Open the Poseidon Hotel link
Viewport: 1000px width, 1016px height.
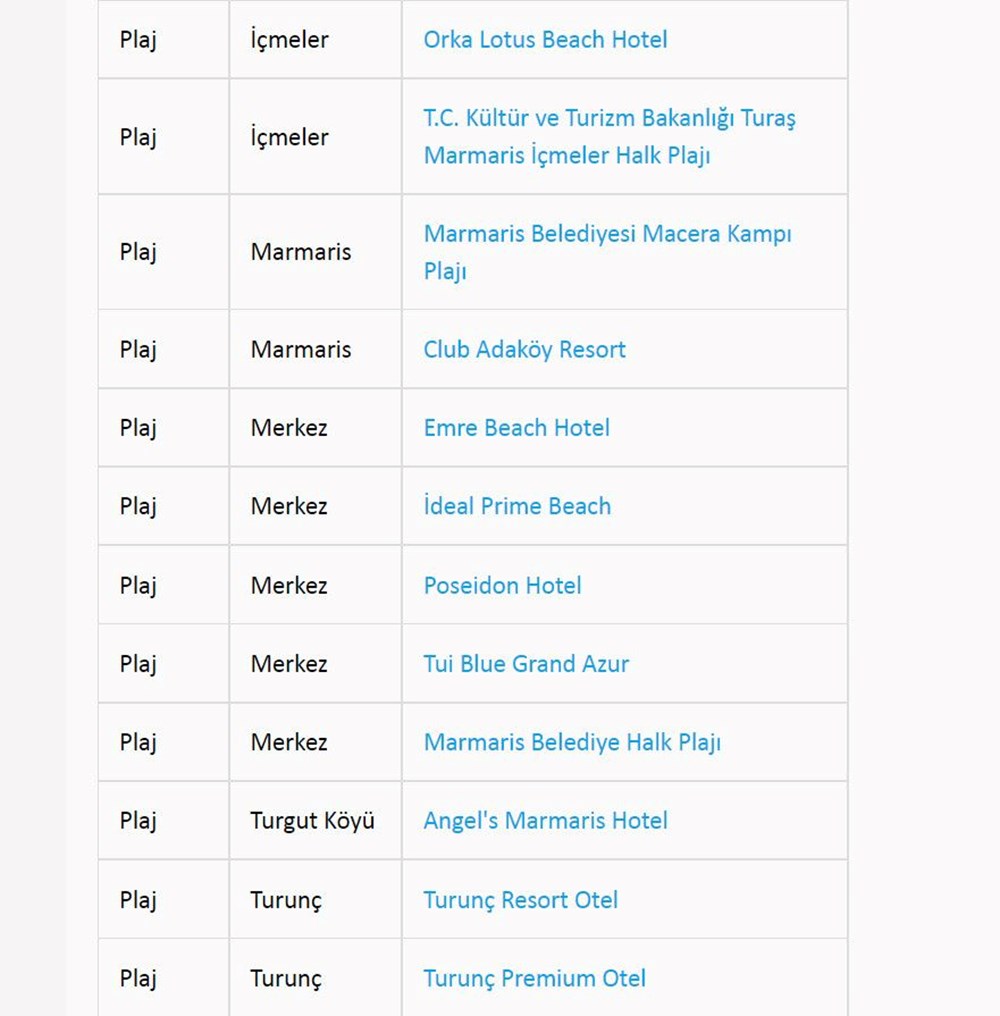pos(502,585)
